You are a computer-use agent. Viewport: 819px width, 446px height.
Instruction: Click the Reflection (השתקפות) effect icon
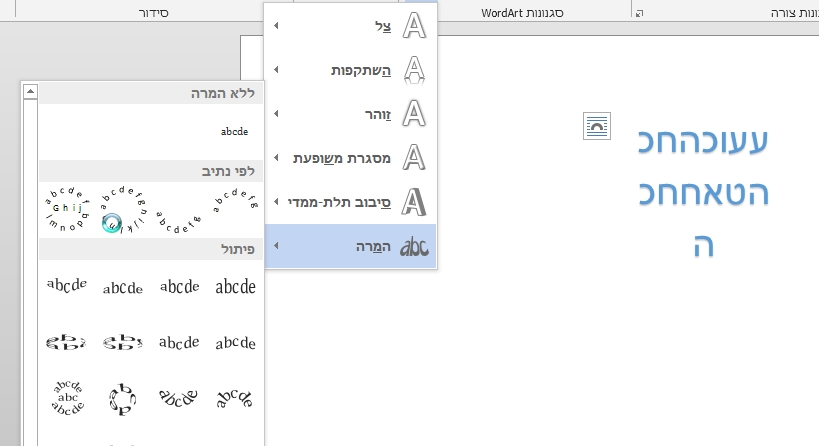(414, 70)
